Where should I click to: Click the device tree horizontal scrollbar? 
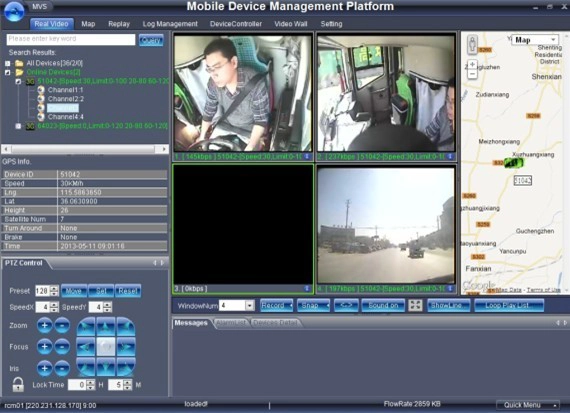[x=85, y=149]
